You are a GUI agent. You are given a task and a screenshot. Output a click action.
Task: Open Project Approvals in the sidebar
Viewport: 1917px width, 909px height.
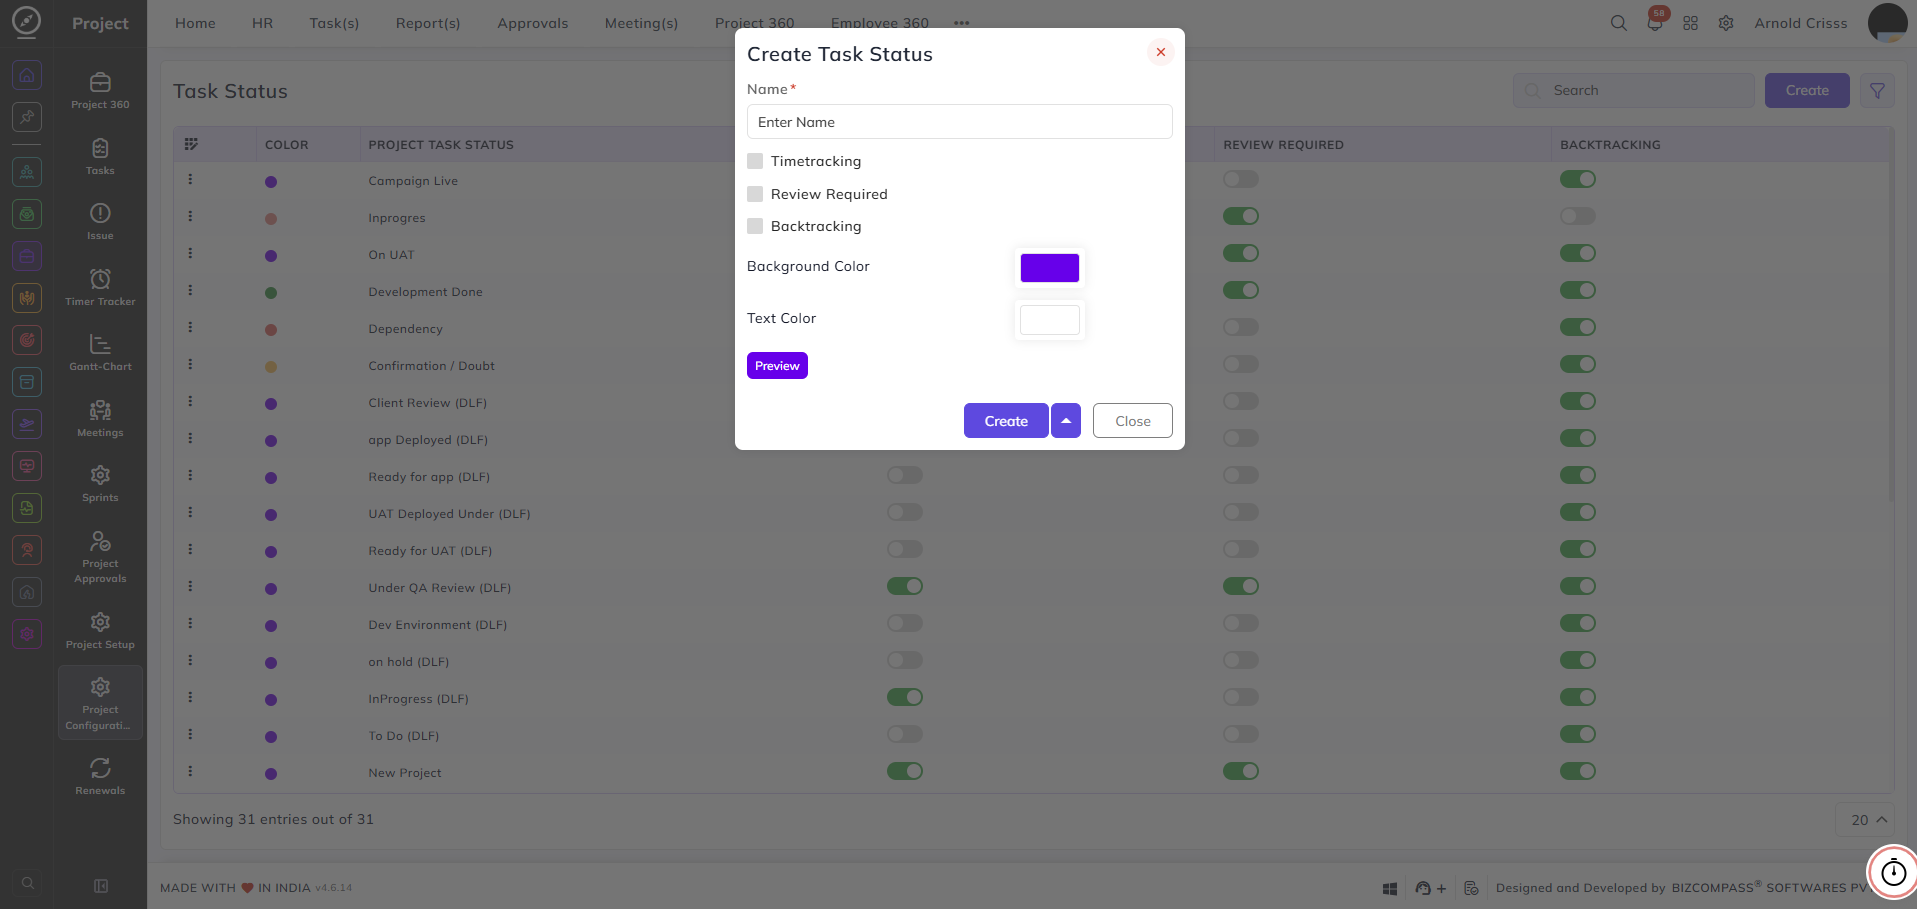(100, 557)
